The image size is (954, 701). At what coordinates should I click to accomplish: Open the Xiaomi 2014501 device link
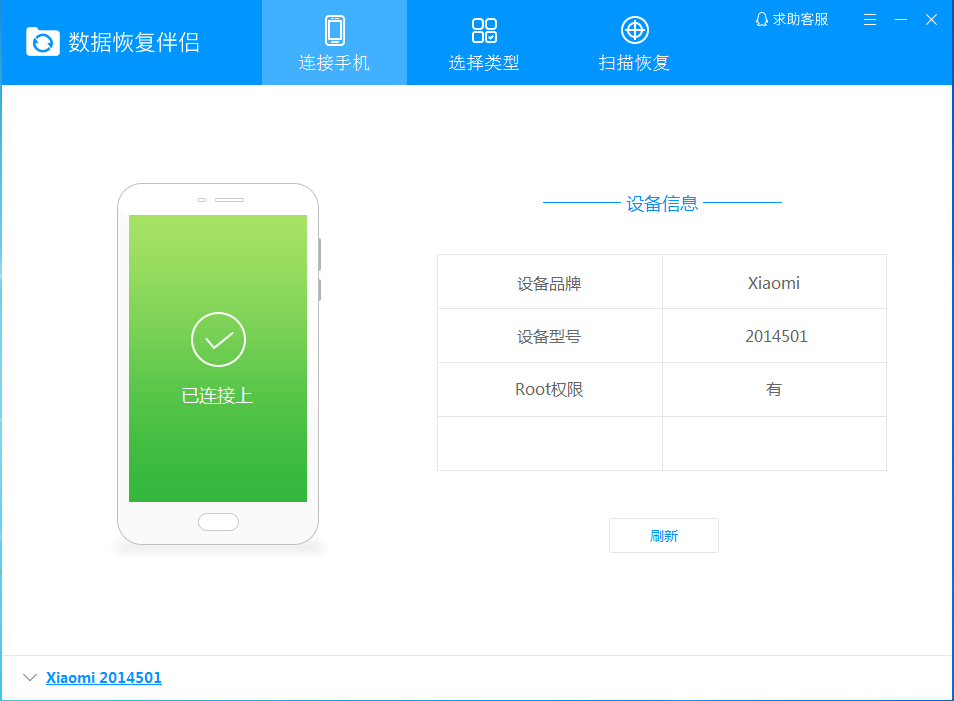[x=104, y=677]
